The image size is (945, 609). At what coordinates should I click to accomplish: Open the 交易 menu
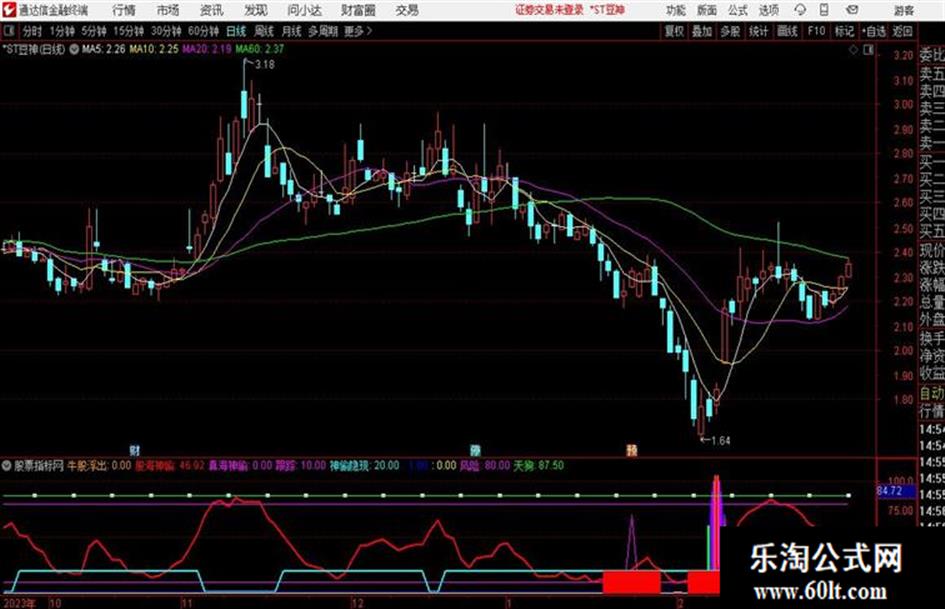407,10
